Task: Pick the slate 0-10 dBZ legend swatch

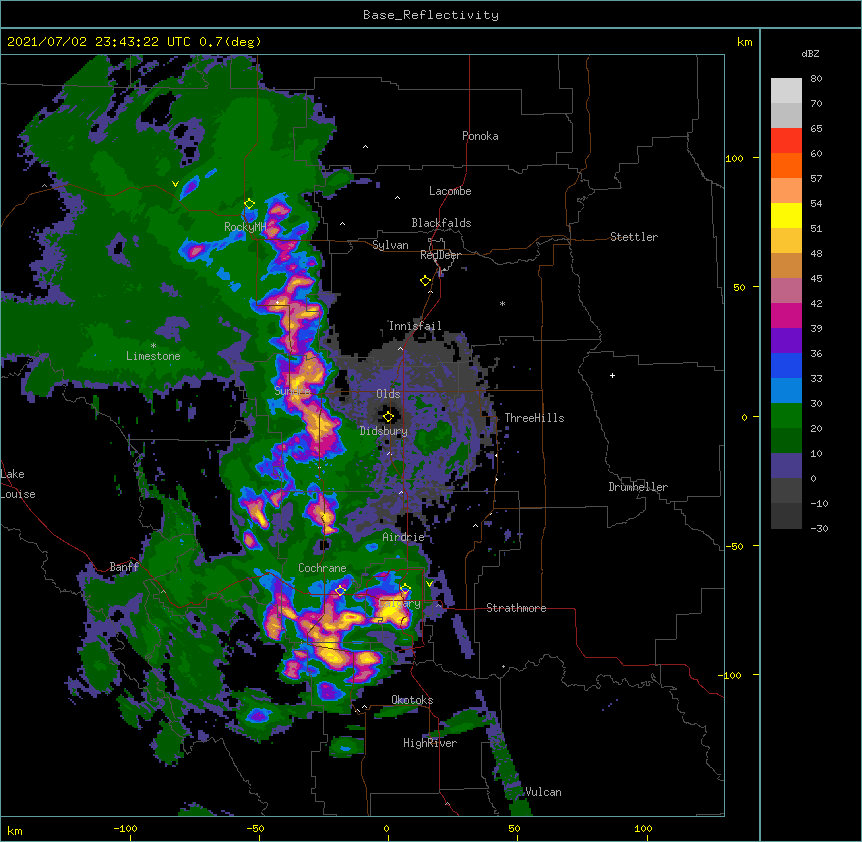Action: click(x=786, y=466)
